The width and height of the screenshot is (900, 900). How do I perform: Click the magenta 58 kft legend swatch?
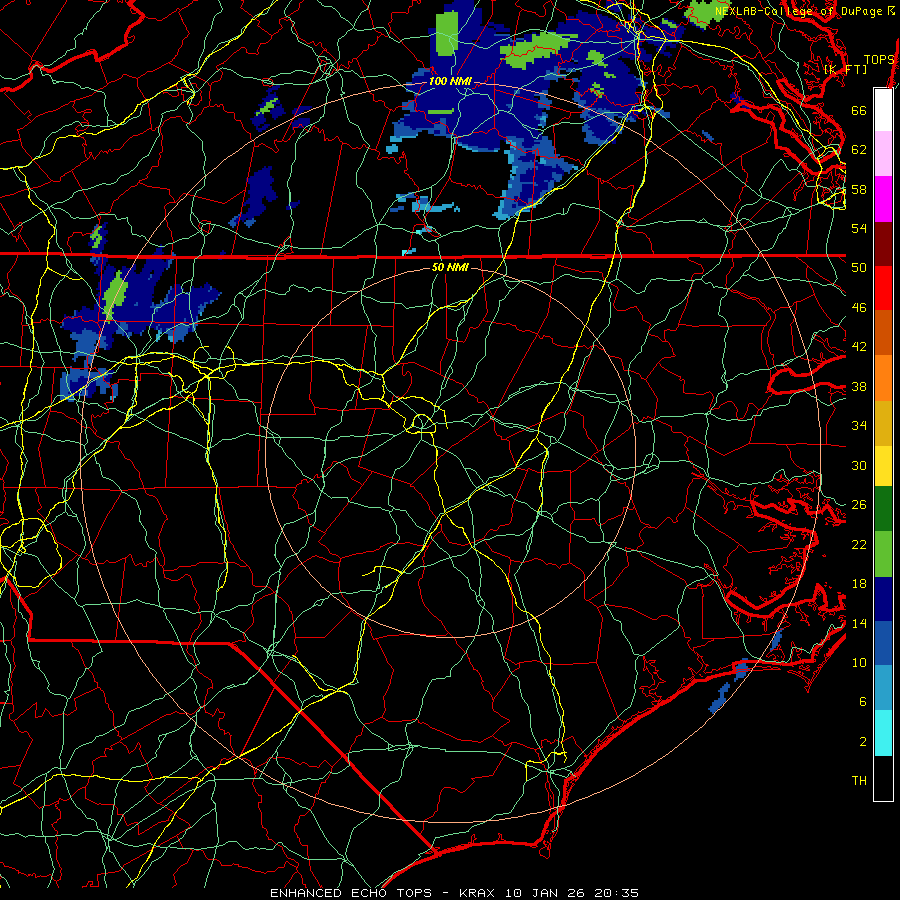click(883, 199)
